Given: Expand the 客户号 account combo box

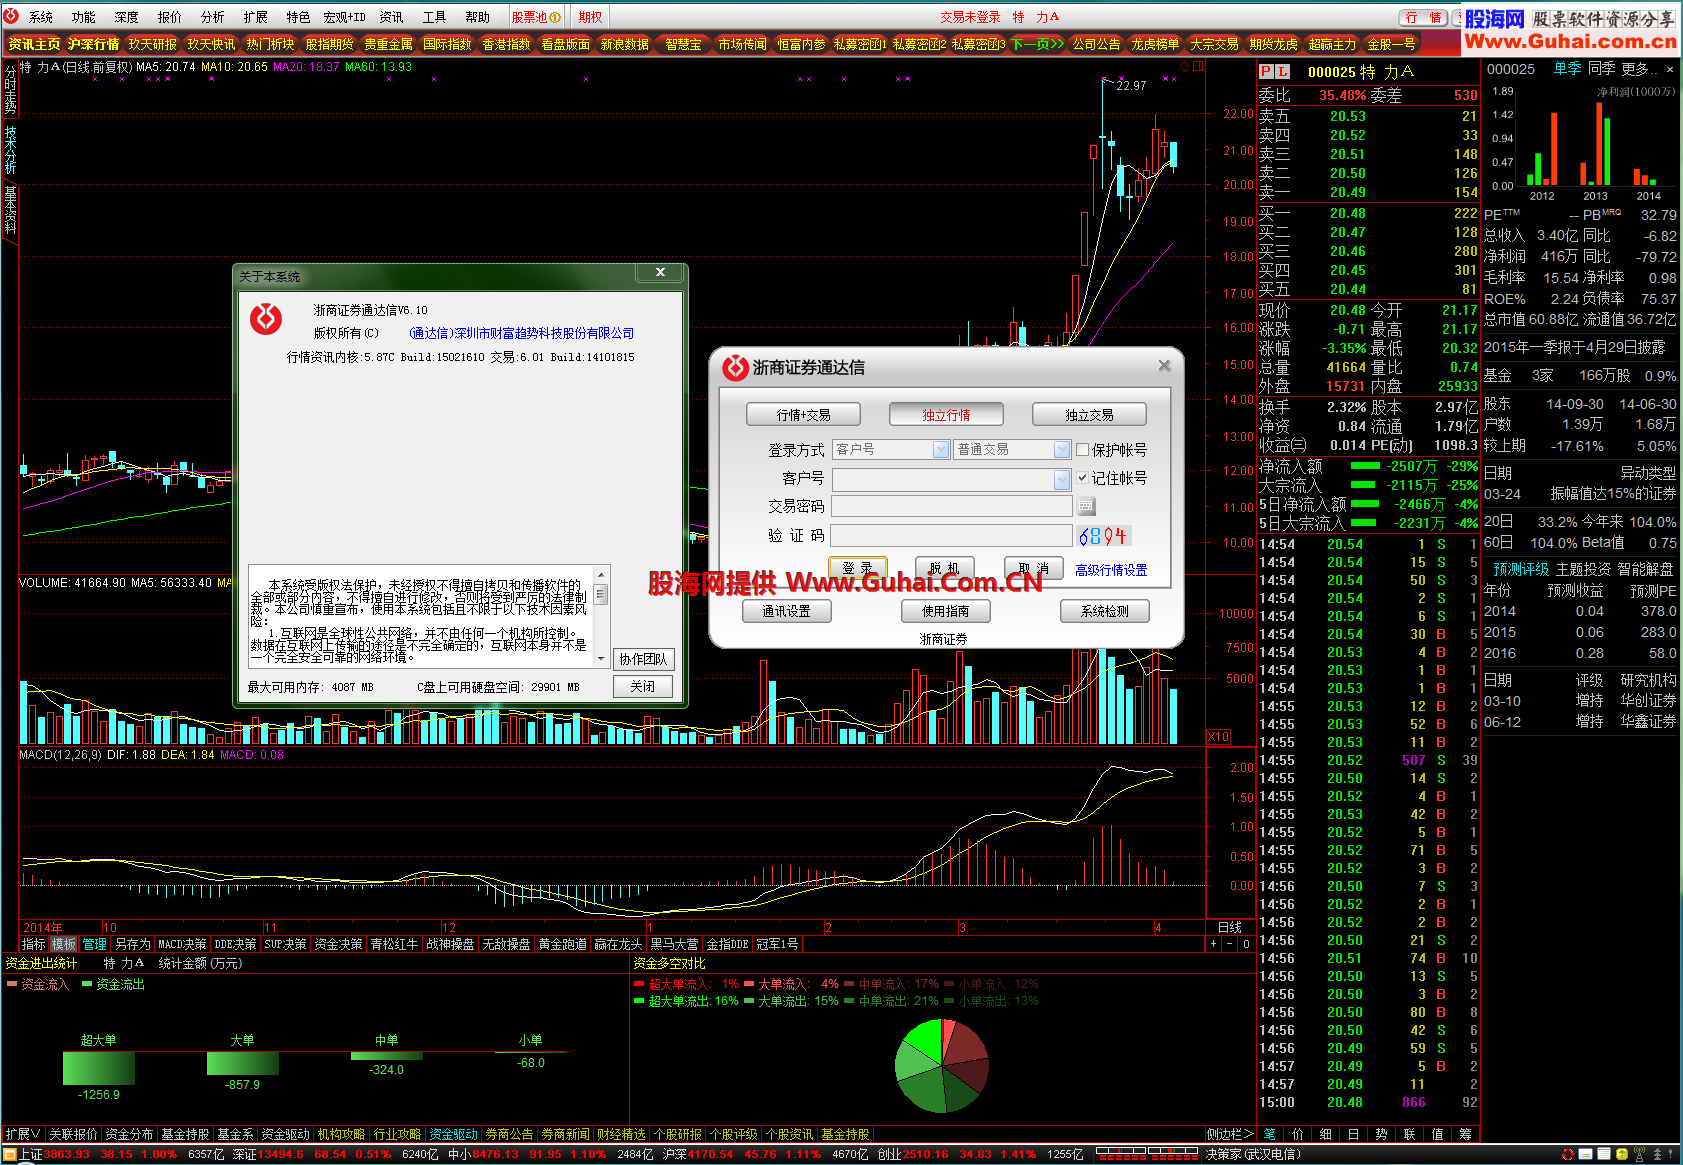Looking at the screenshot, I should coord(1062,480).
